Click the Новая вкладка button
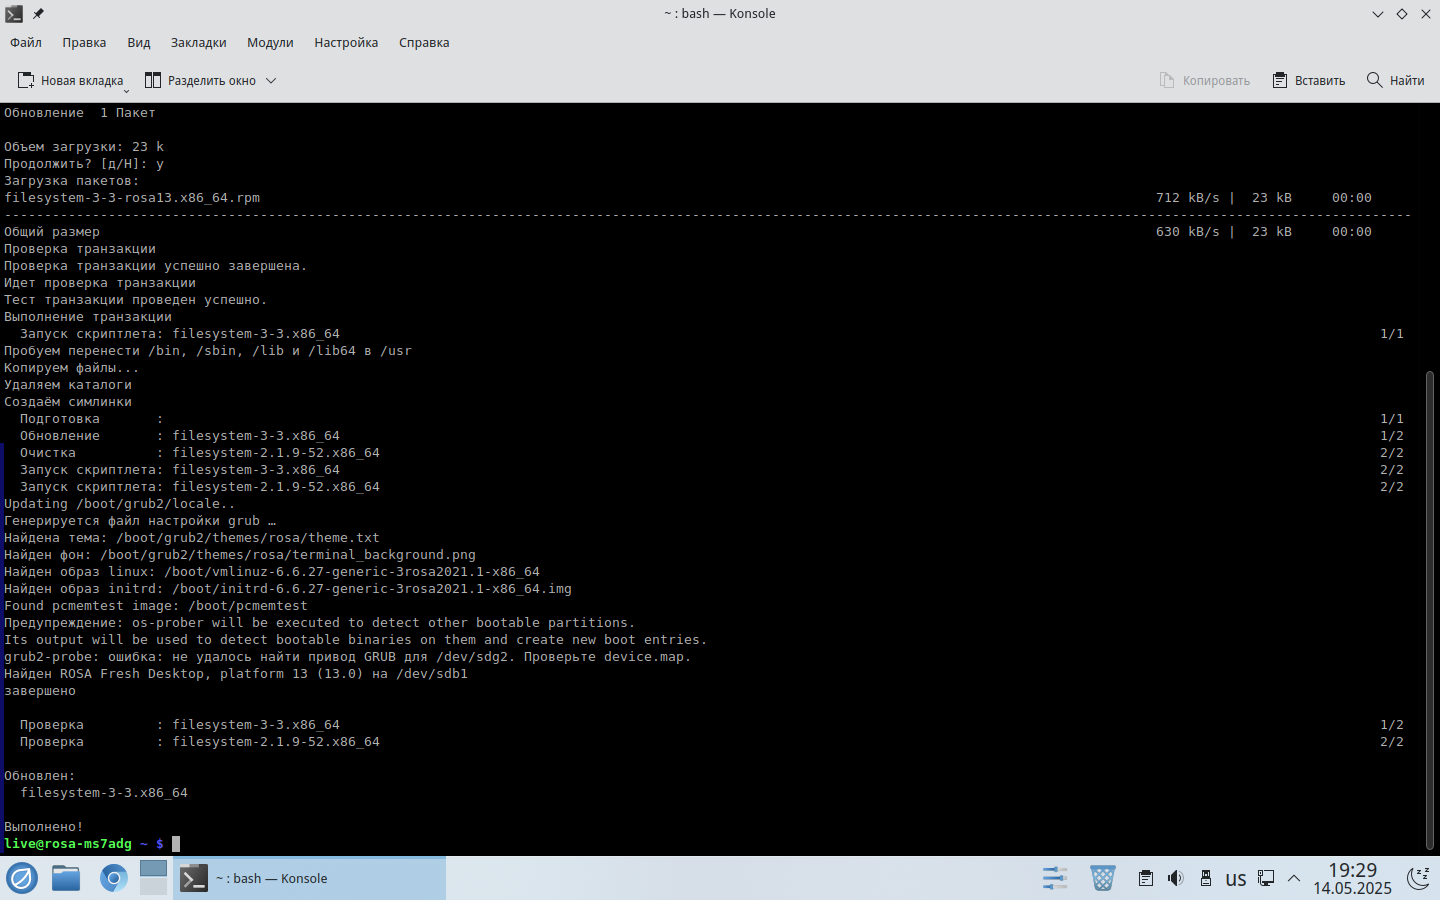 (x=70, y=80)
